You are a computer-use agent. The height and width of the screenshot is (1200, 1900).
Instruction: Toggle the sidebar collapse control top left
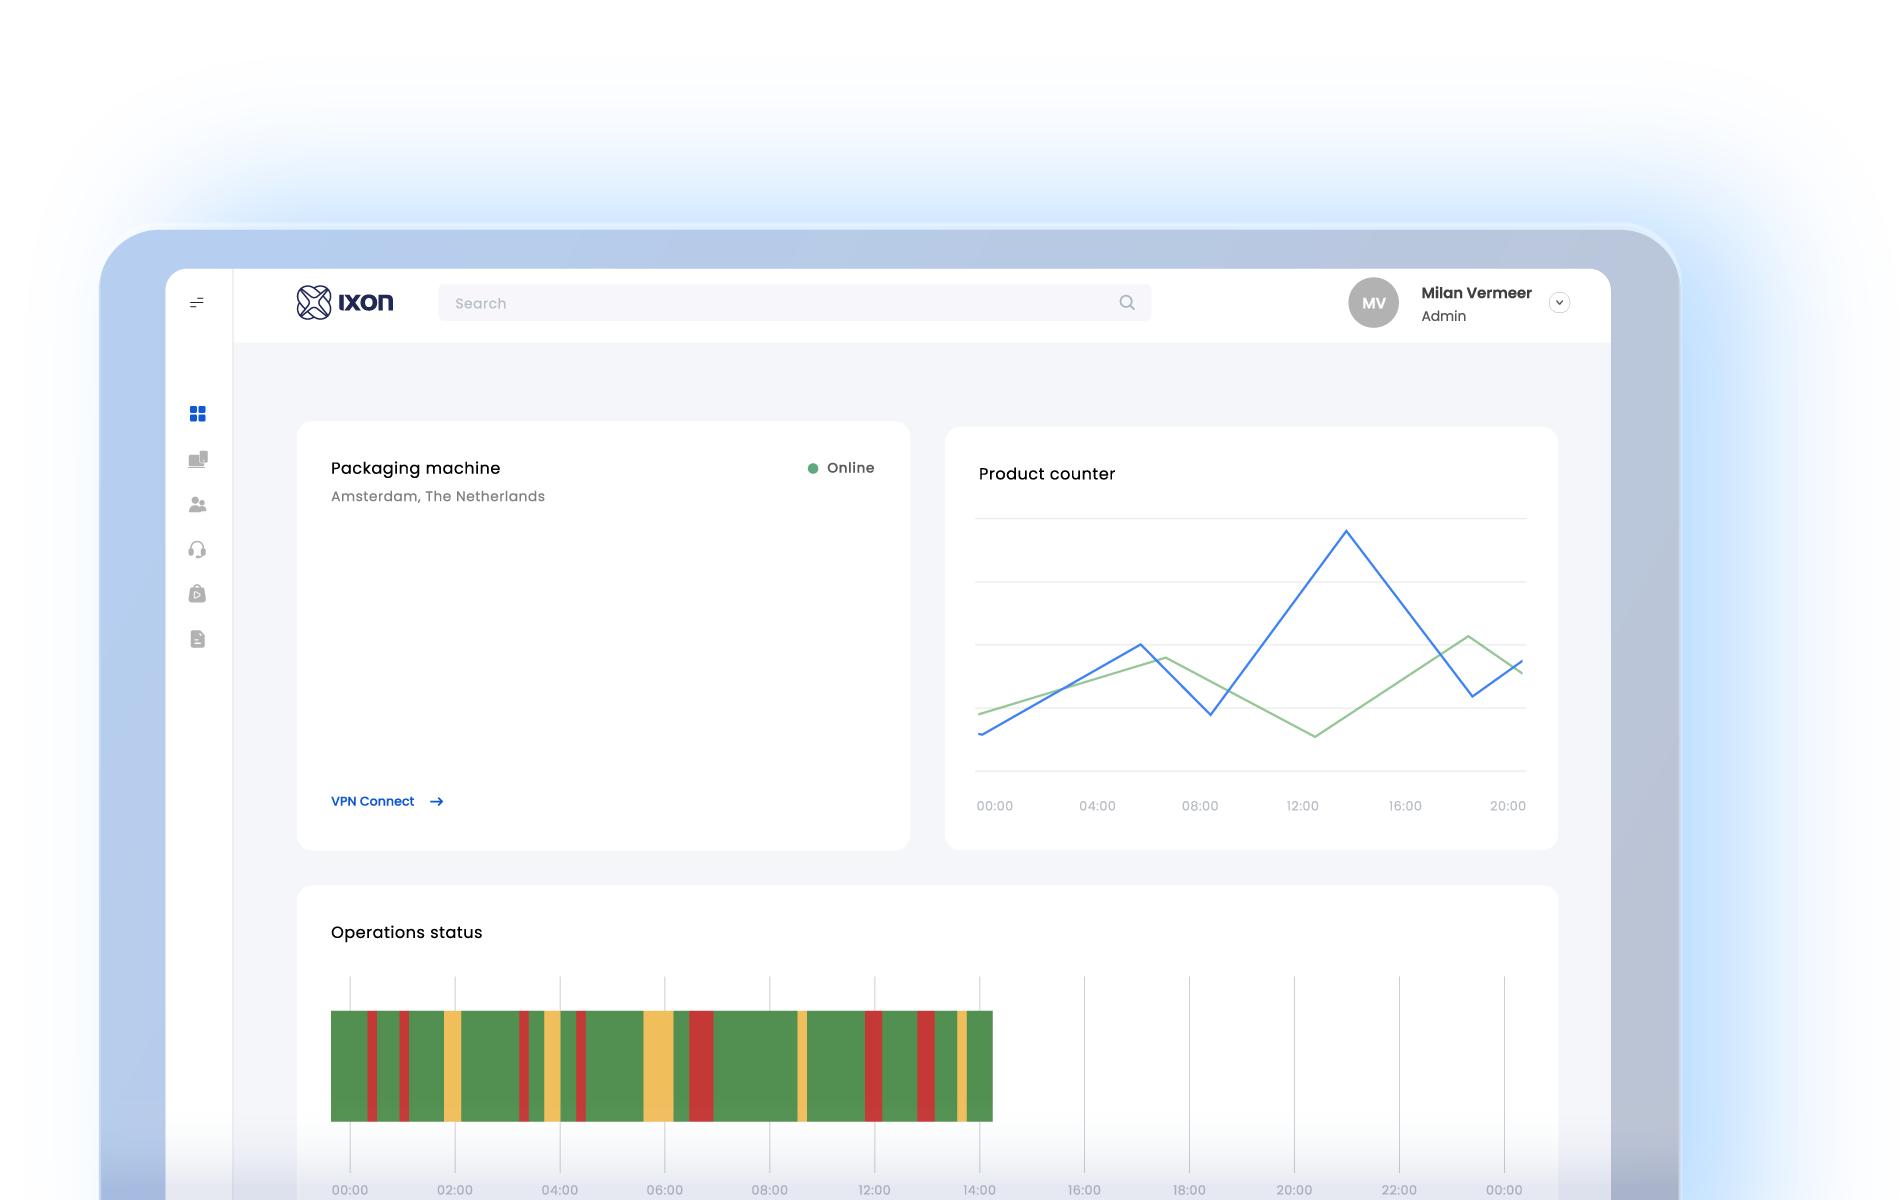click(197, 303)
